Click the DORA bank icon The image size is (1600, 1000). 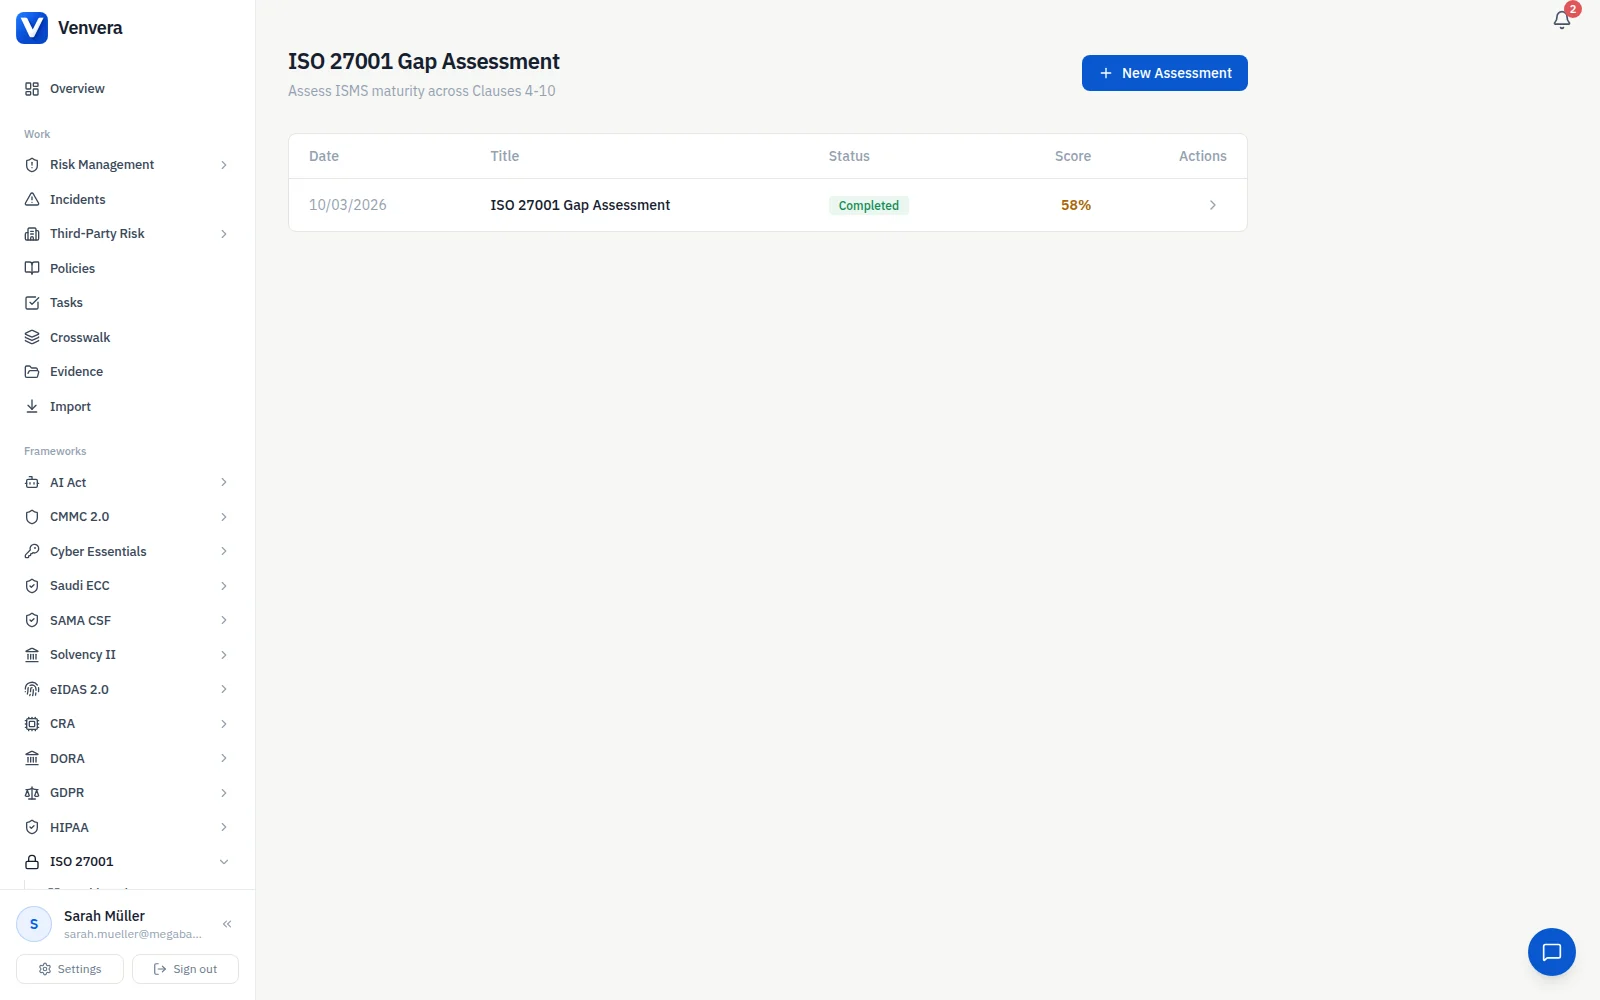click(x=32, y=758)
